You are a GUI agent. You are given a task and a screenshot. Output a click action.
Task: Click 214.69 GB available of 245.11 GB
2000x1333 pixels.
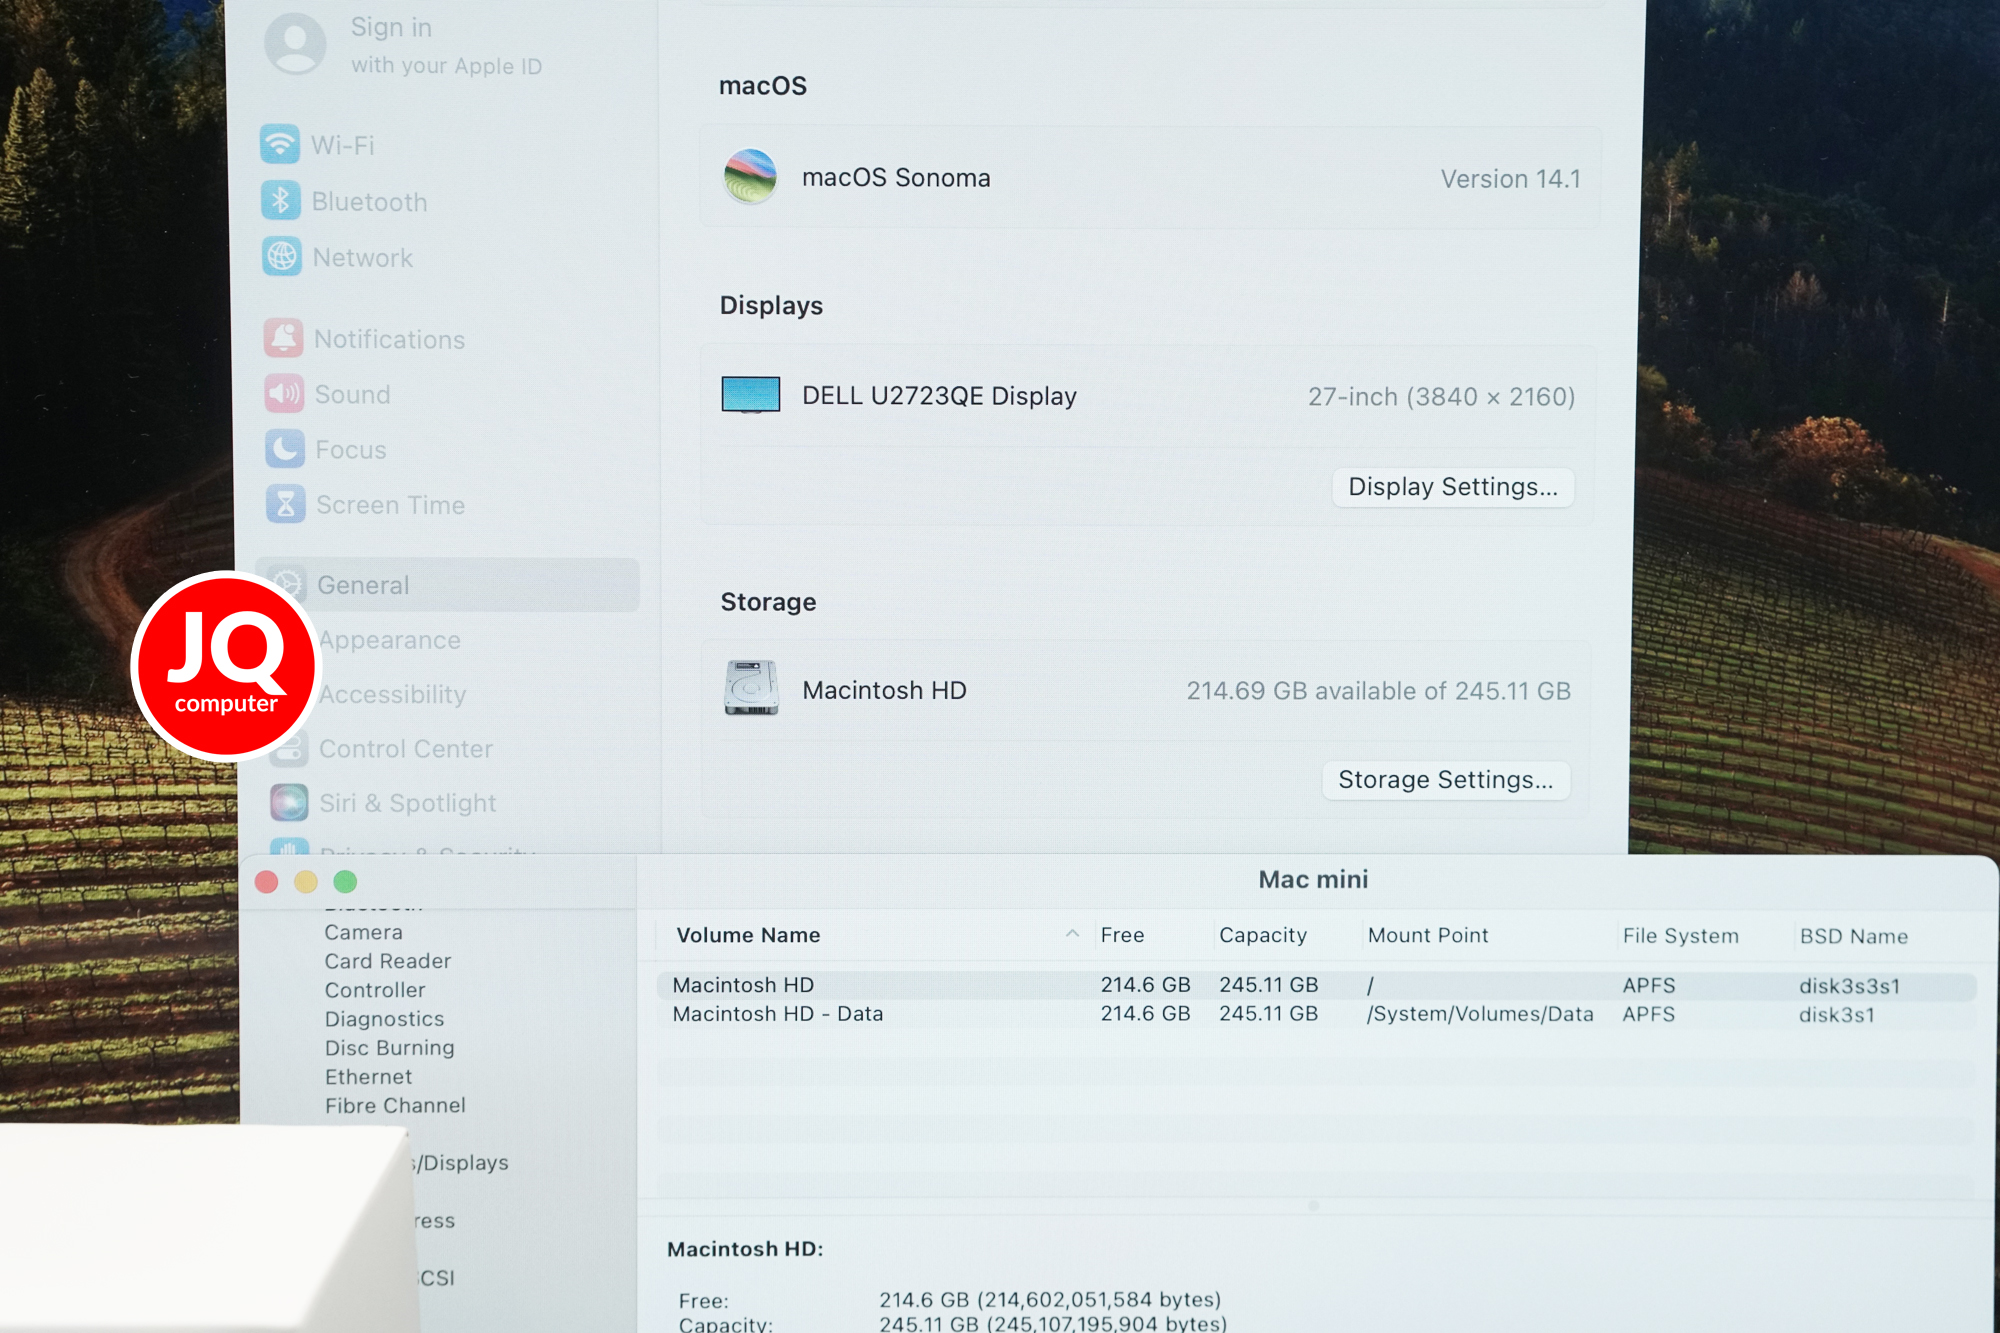pyautogui.click(x=1378, y=691)
